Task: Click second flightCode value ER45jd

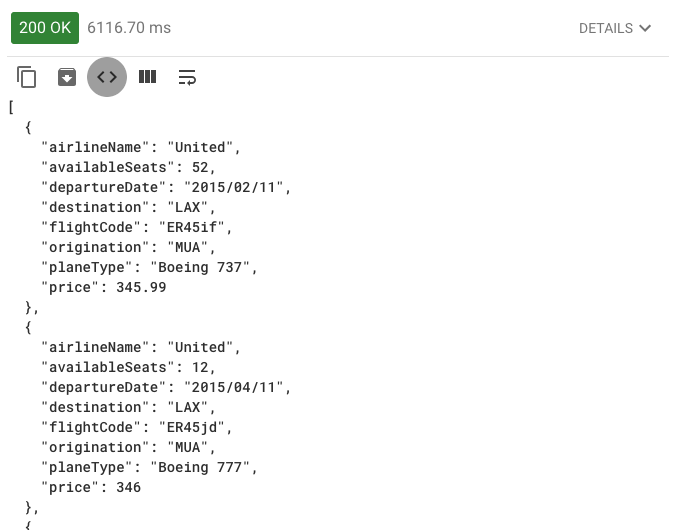Action: point(192,427)
